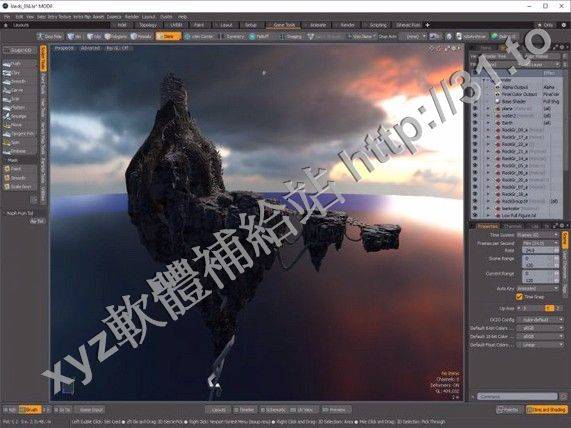This screenshot has height=428, width=571.
Task: Switch to the Model layout tab
Action: 122,25
